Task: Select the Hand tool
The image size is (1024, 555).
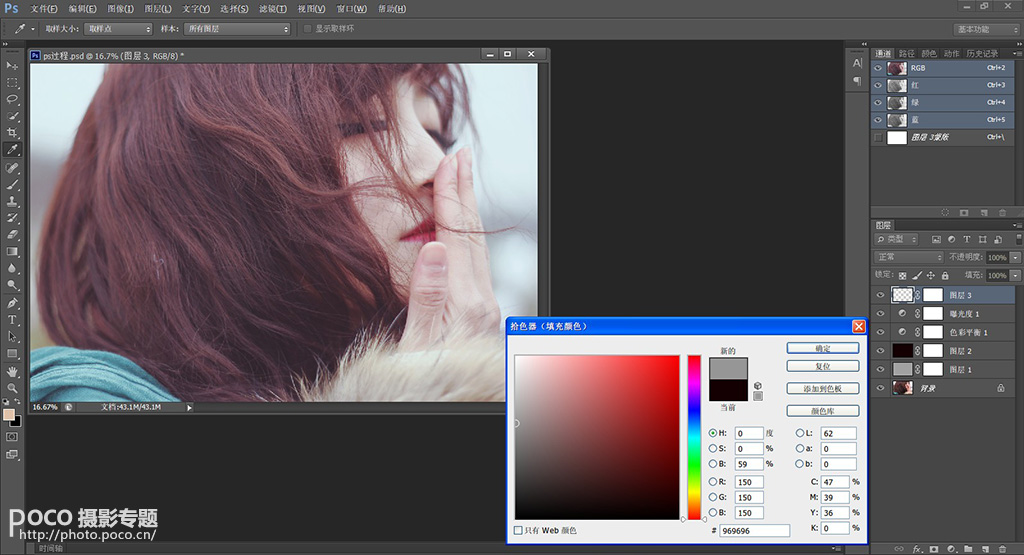Action: [12, 372]
